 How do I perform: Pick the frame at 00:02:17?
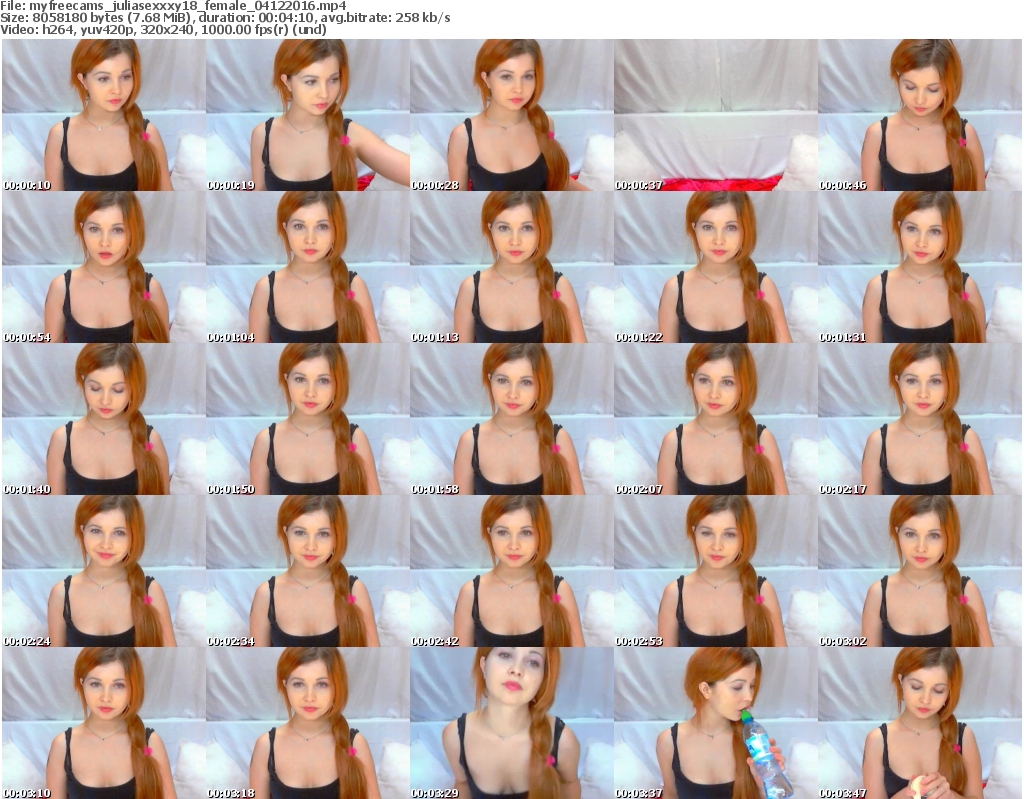[919, 419]
